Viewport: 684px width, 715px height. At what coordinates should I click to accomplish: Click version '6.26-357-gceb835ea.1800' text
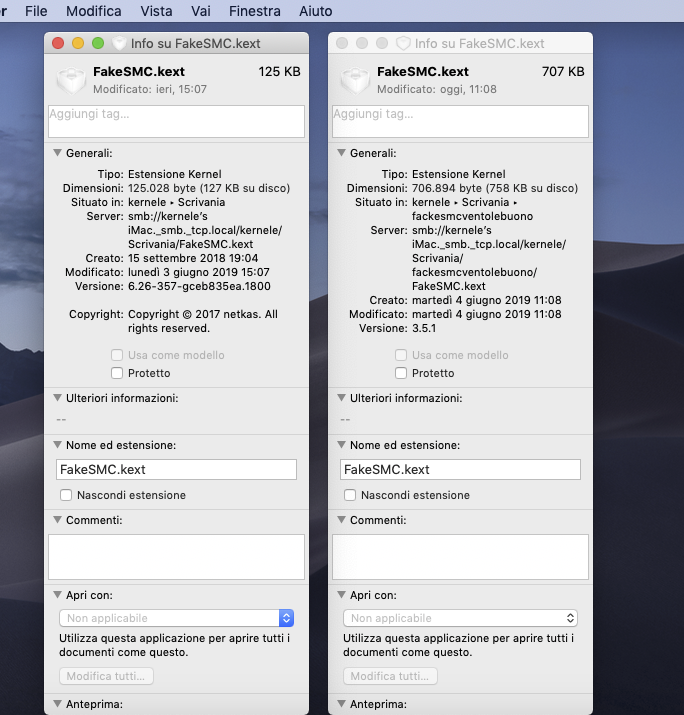pyautogui.click(x=199, y=286)
